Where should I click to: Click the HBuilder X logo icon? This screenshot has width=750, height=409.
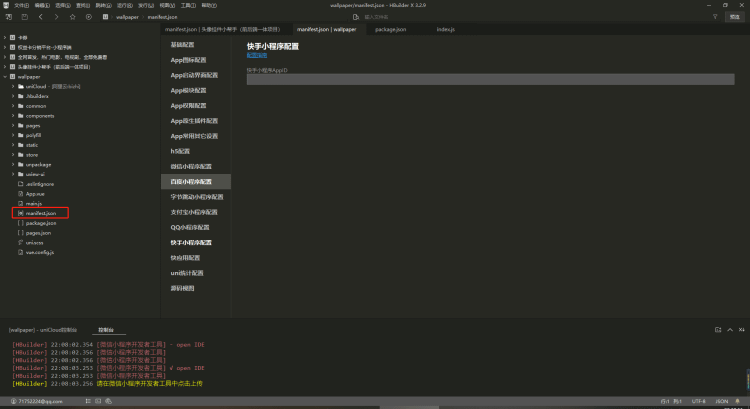[6, 5]
